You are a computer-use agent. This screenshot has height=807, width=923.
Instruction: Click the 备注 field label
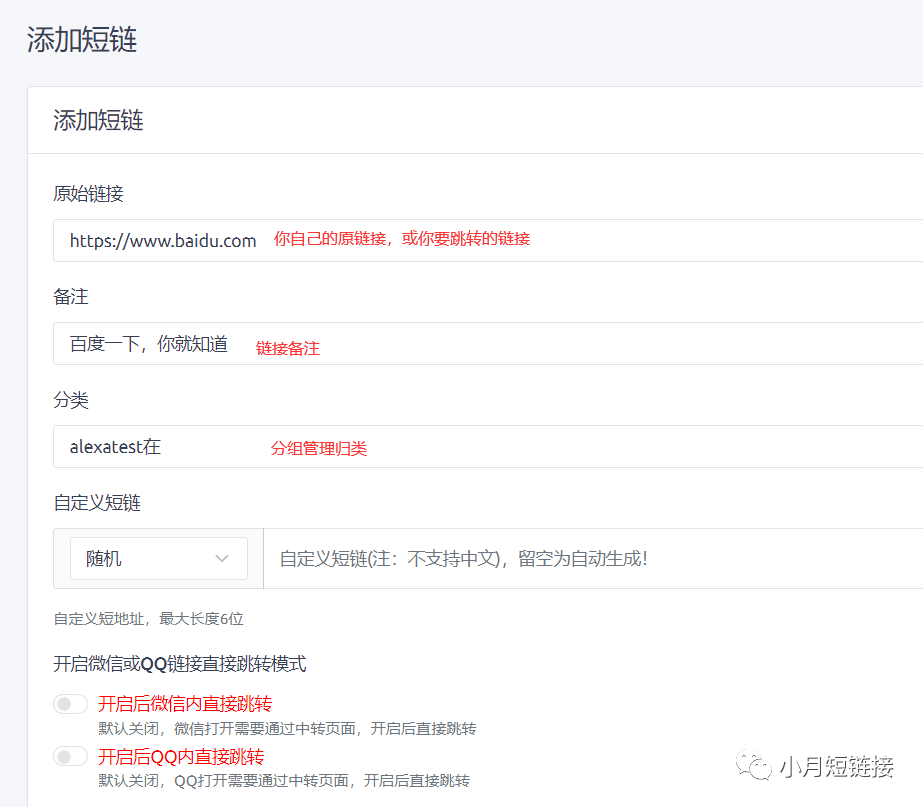71,297
